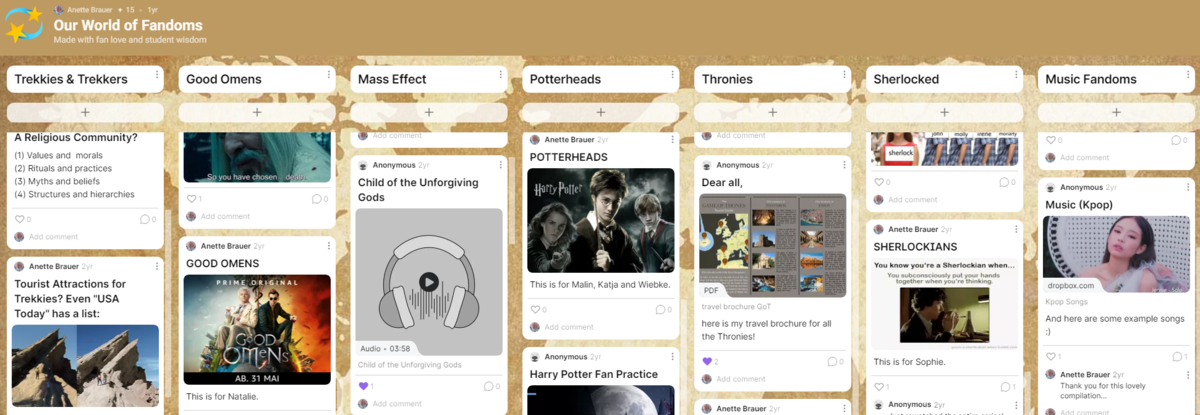Open the Sherlockian meme image

(944, 304)
